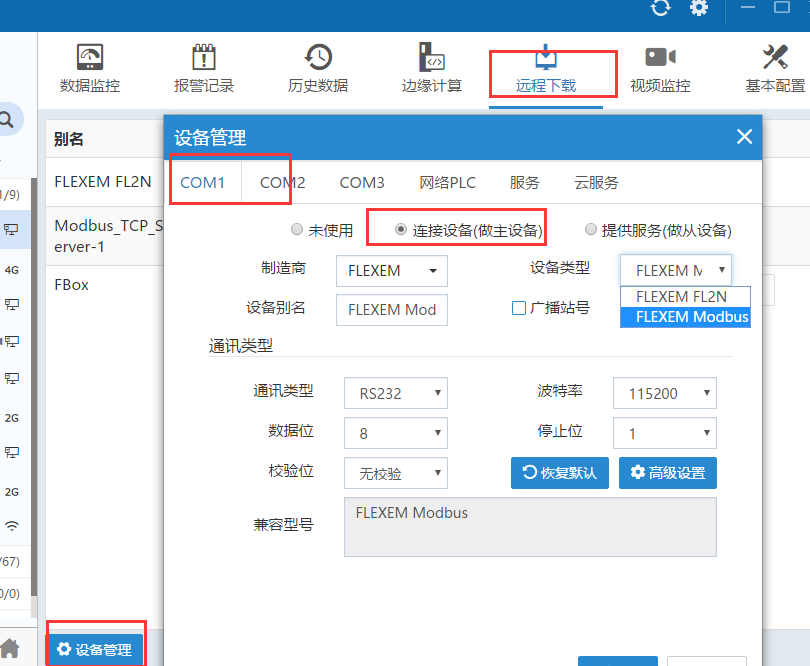Select the 提供服务(做从设备) radio option
This screenshot has width=810, height=666.
590,229
